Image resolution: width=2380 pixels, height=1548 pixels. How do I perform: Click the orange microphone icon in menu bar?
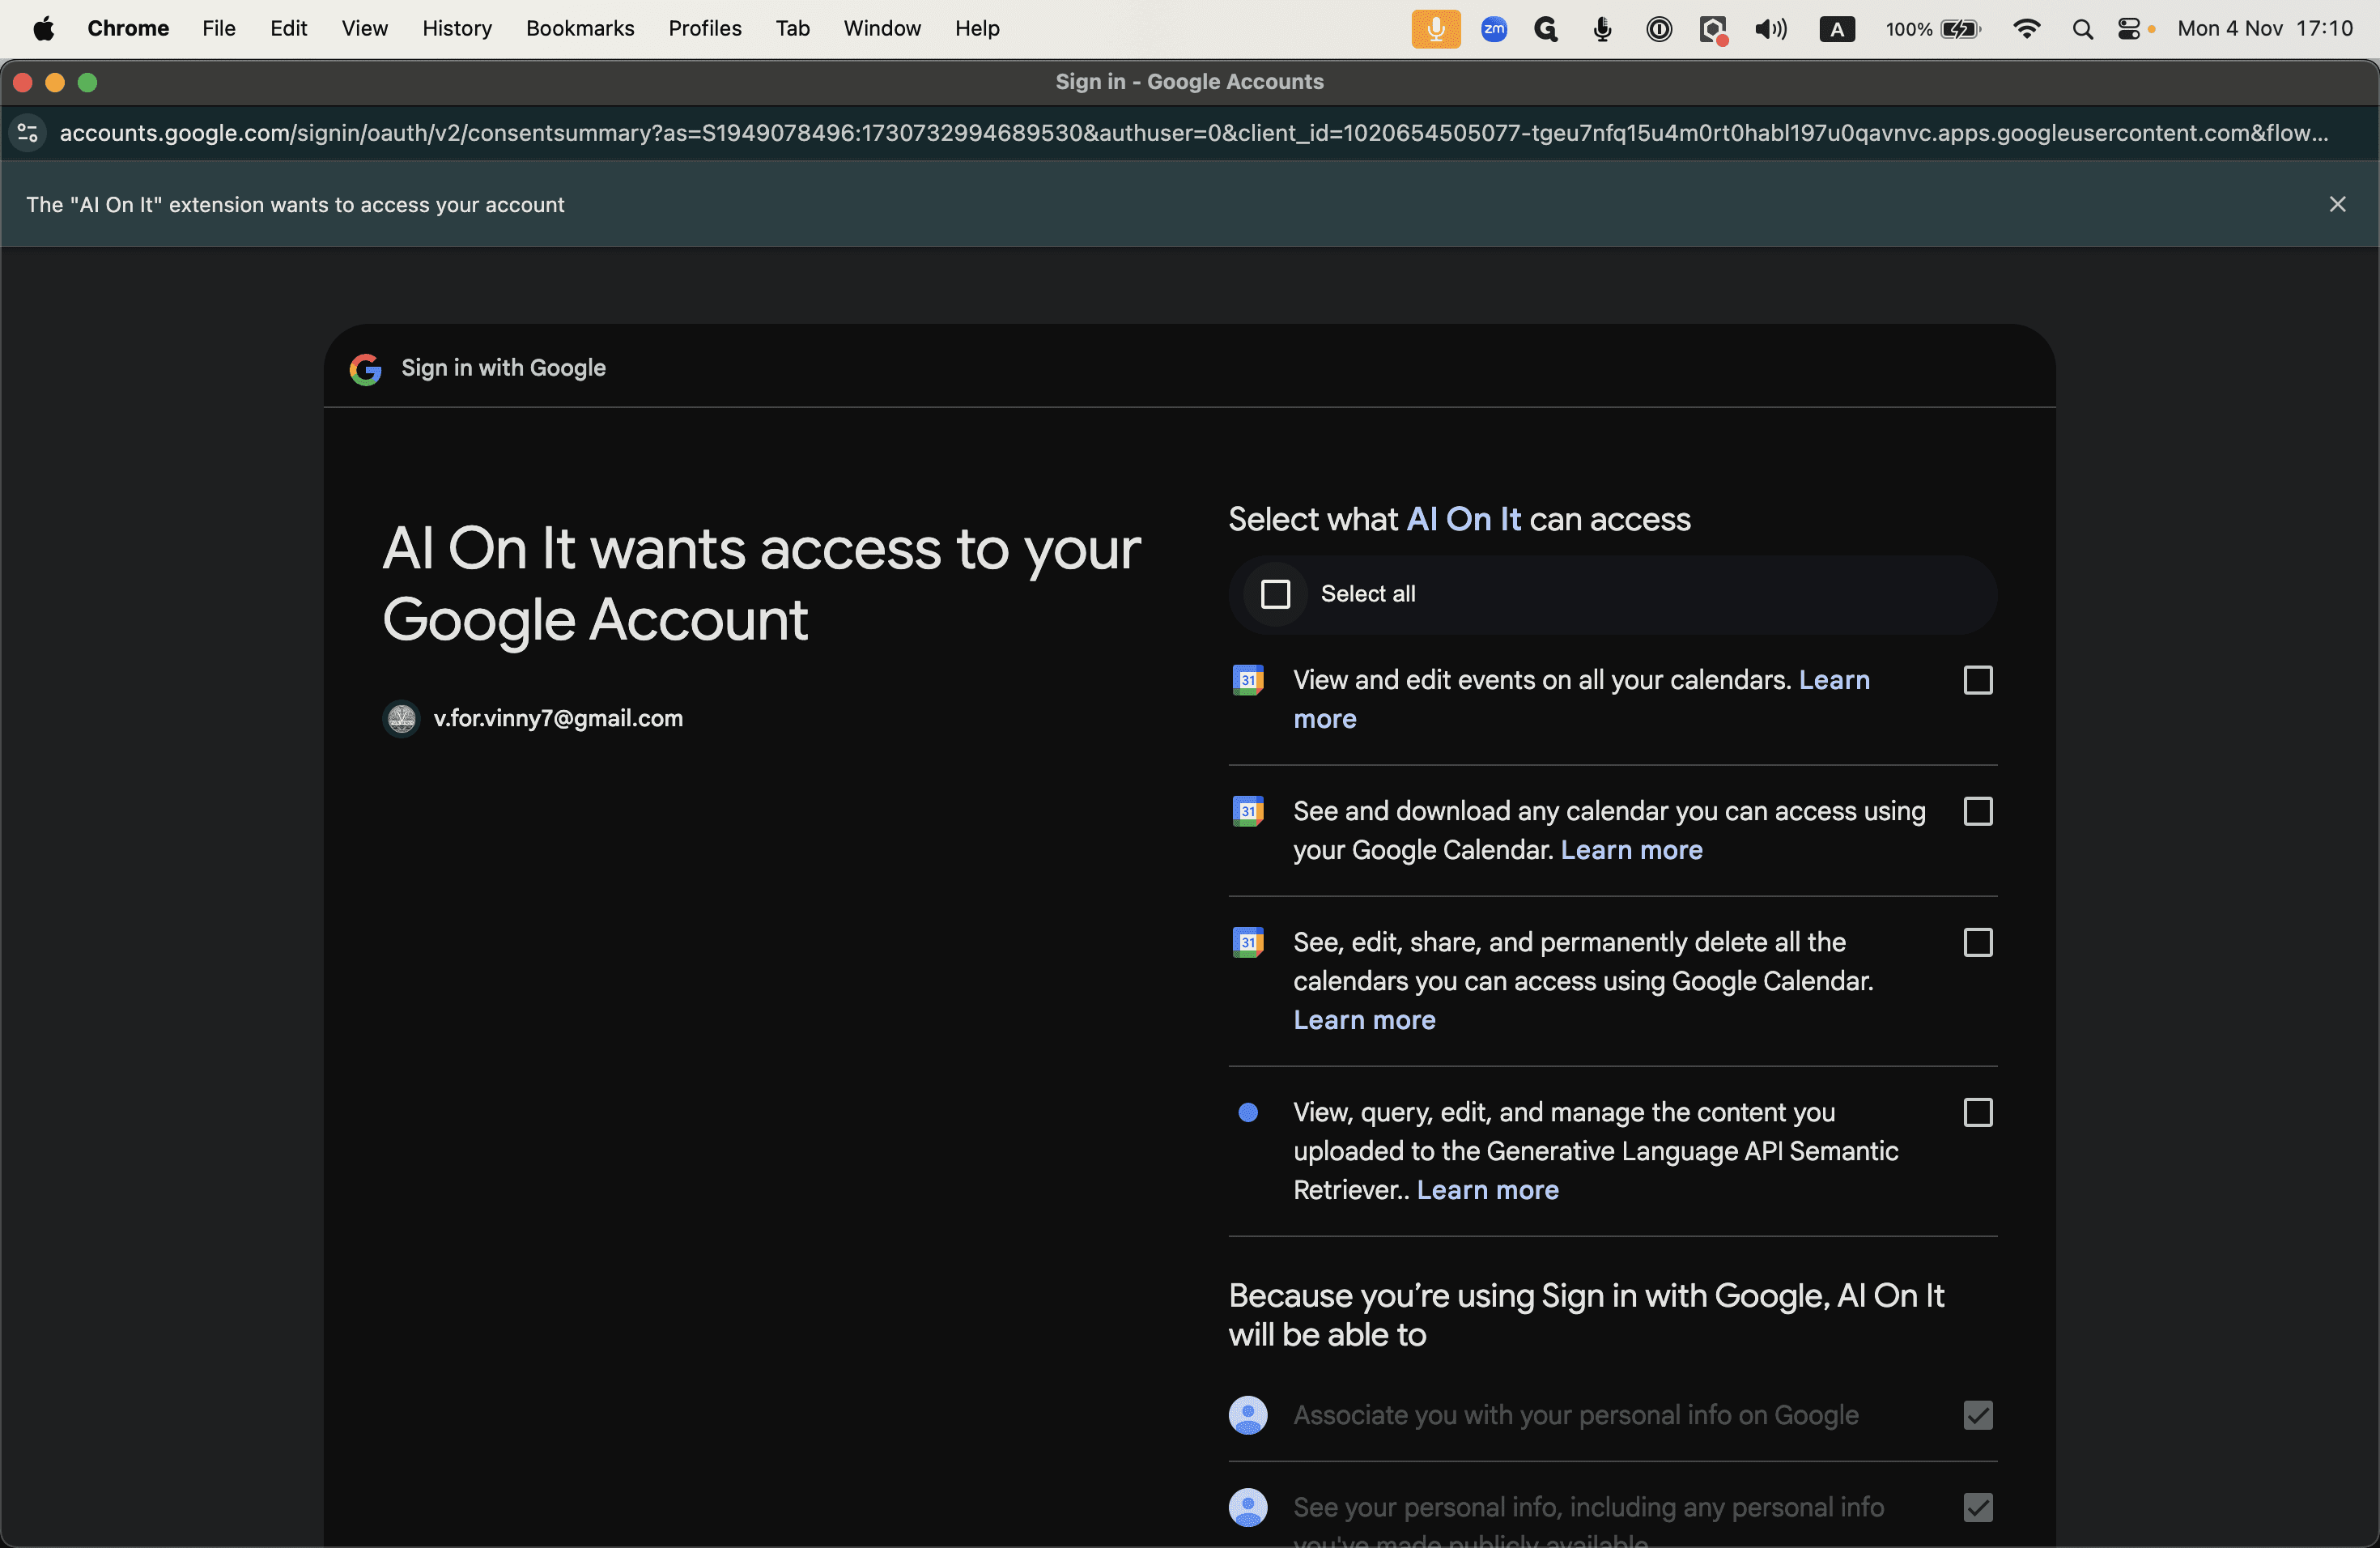point(1436,29)
